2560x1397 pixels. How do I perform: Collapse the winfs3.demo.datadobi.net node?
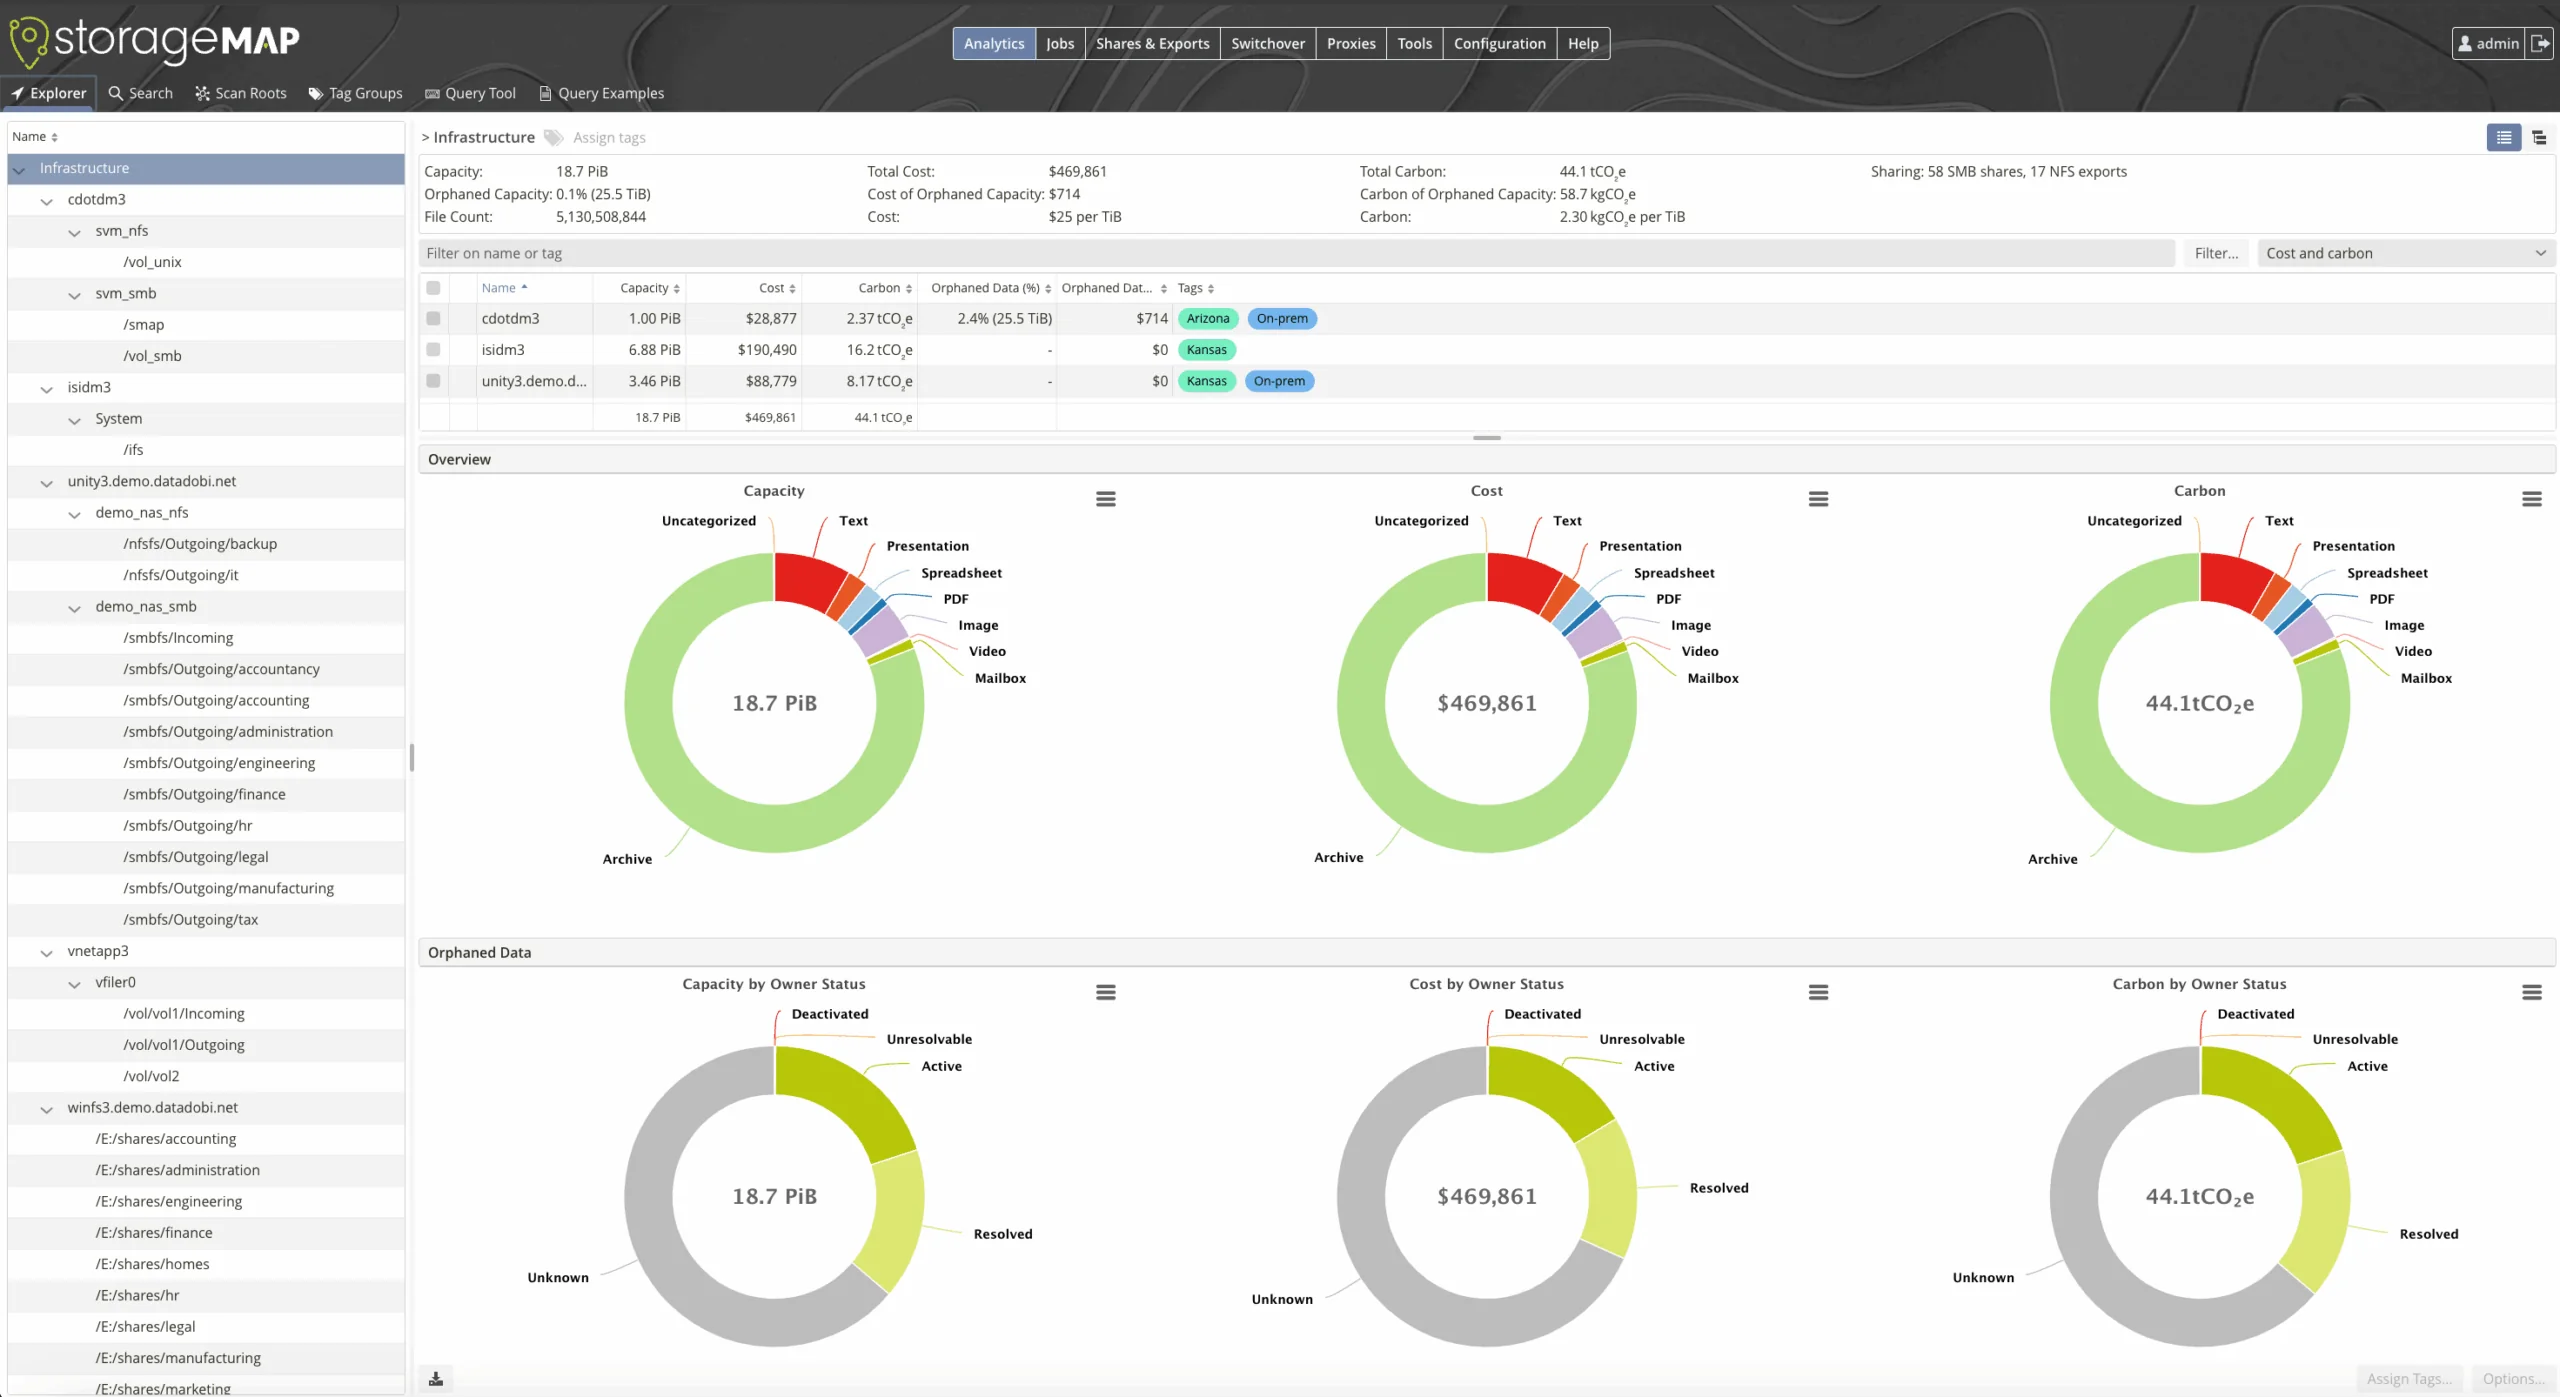coord(46,1108)
